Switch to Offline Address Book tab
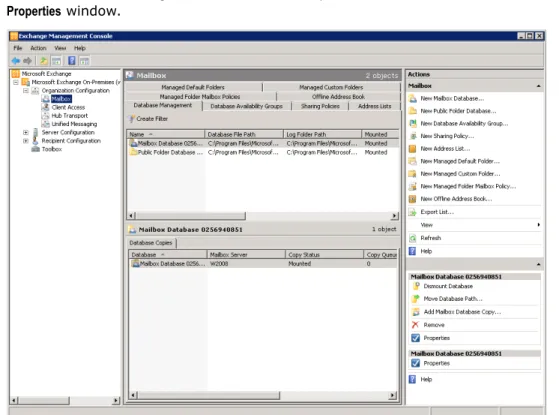This screenshot has width=559, height=415. tap(338, 97)
